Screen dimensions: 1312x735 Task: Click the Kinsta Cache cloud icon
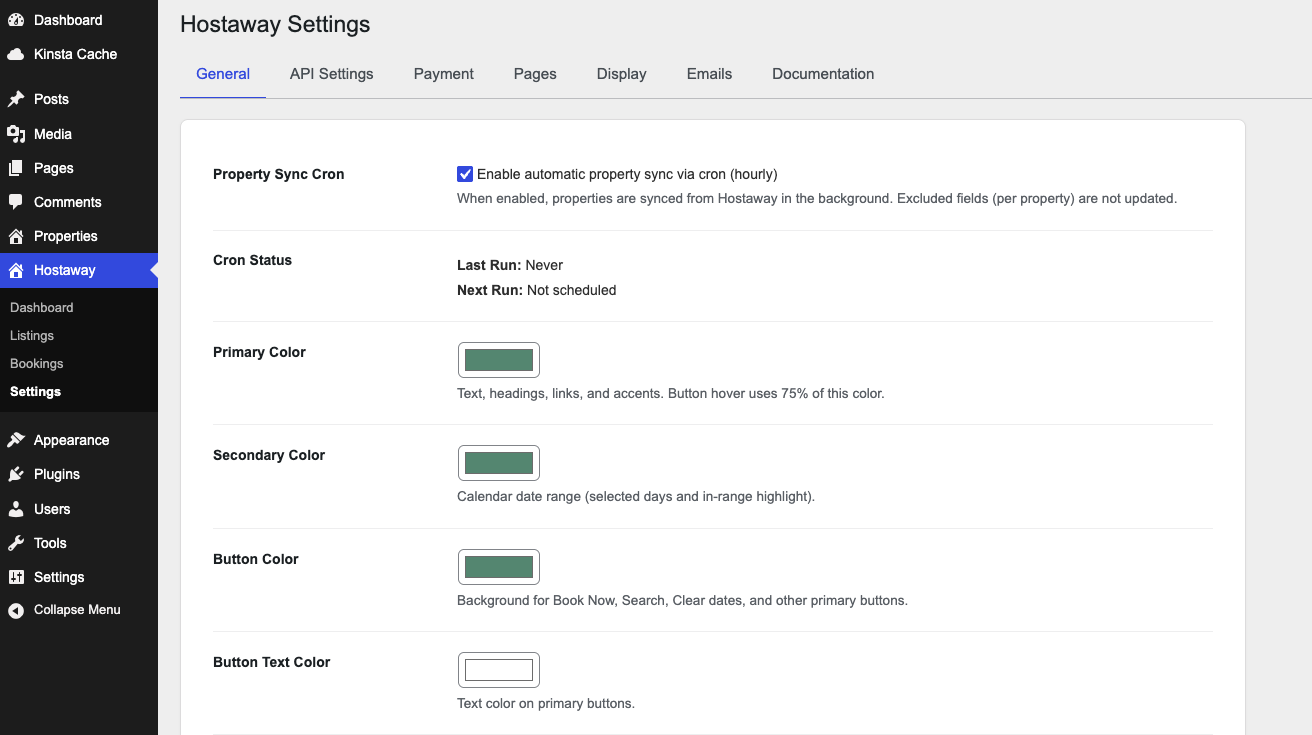pos(16,54)
